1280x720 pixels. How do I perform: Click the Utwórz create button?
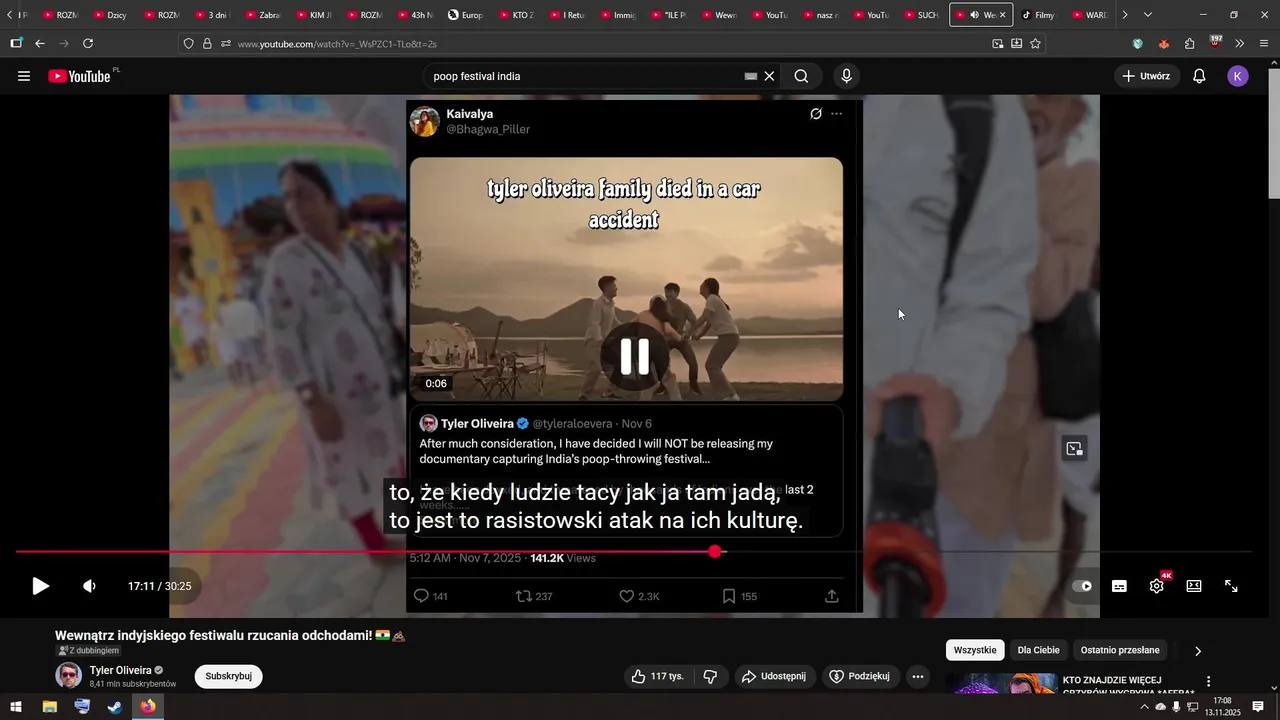[x=1146, y=76]
